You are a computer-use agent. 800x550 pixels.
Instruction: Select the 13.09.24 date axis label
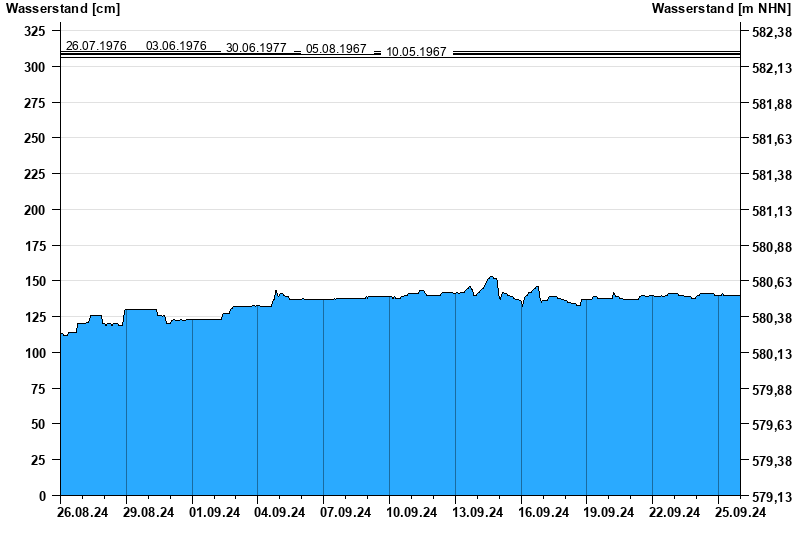point(477,513)
